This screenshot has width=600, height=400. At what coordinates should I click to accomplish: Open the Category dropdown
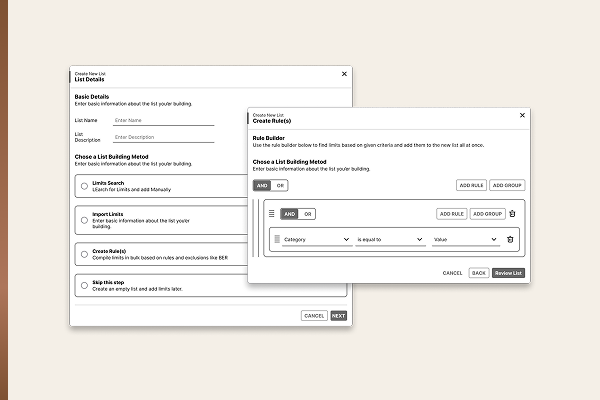tap(317, 239)
